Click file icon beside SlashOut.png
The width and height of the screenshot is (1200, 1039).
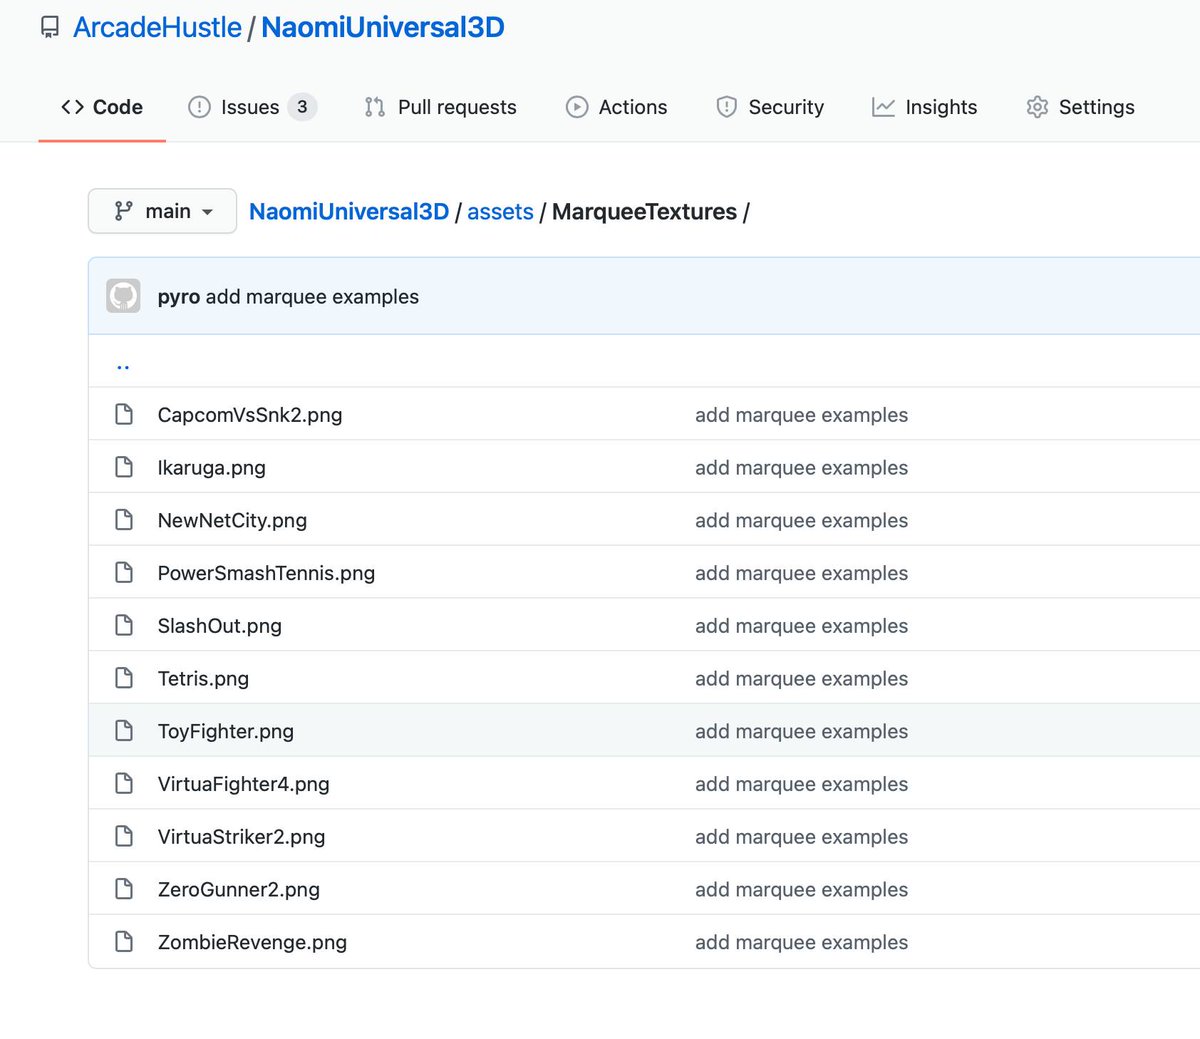[124, 625]
